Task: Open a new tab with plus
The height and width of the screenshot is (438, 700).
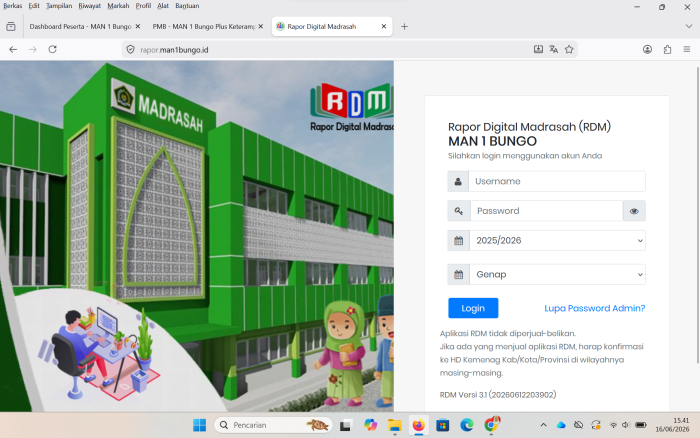Action: point(404,26)
